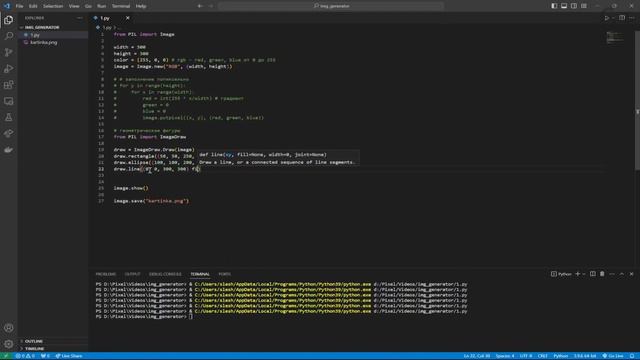This screenshot has height=360, width=640.
Task: Click Live Share in the status bar
Action: (69, 356)
